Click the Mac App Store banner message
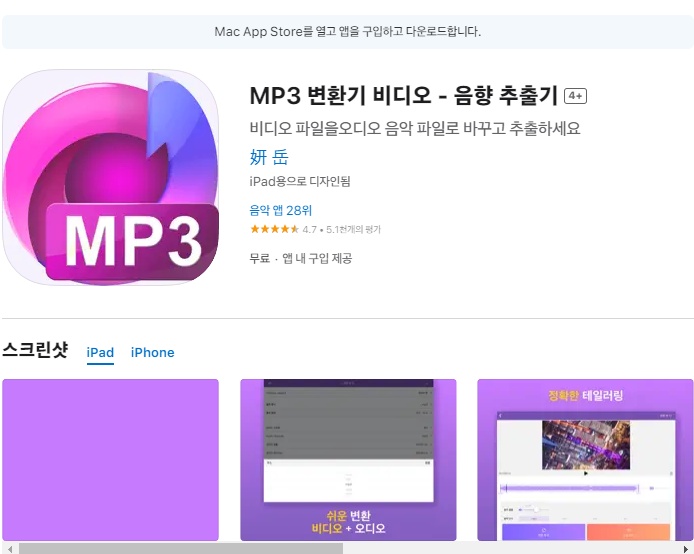The height and width of the screenshot is (554, 694). 347,32
